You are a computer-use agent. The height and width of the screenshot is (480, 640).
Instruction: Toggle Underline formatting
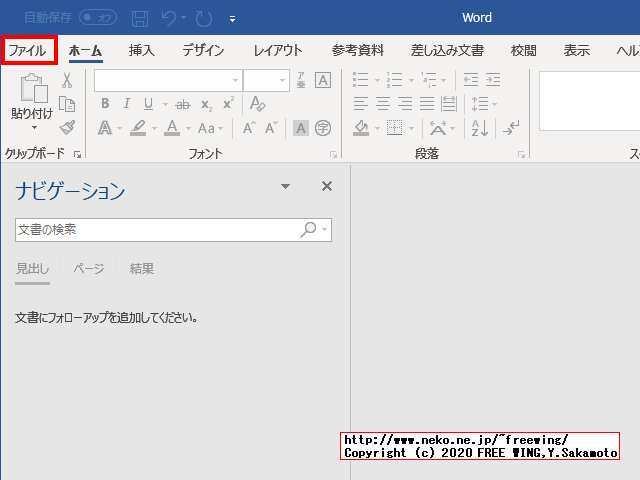[149, 104]
